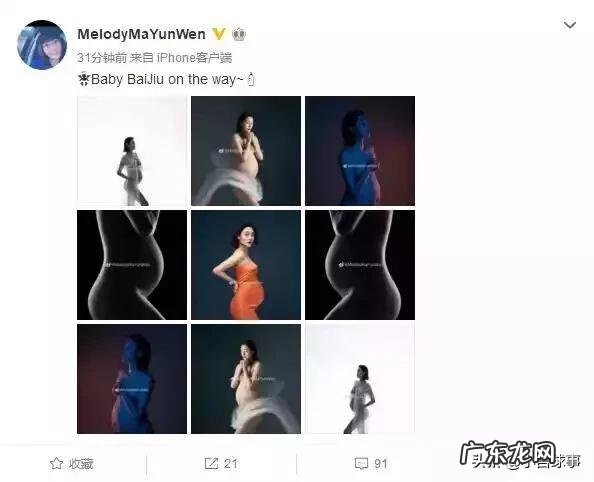Image resolution: width=594 pixels, height=482 pixels.
Task: Click the MelodyMaYunWen profile avatar
Action: [42, 45]
